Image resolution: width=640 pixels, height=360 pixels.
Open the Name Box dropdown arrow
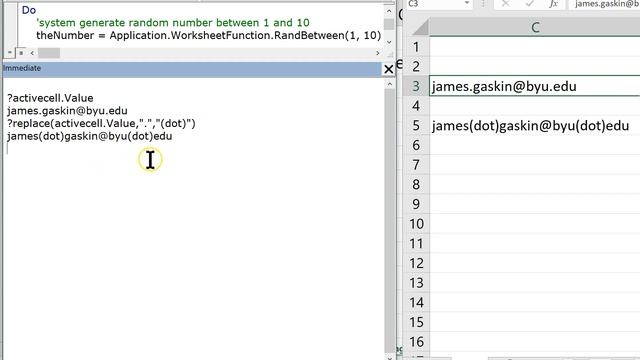467,4
